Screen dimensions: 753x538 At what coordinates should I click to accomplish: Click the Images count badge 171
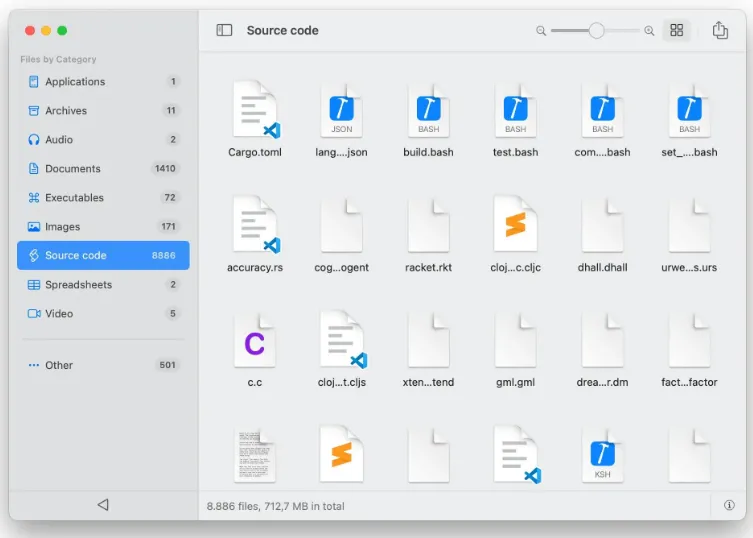(168, 227)
